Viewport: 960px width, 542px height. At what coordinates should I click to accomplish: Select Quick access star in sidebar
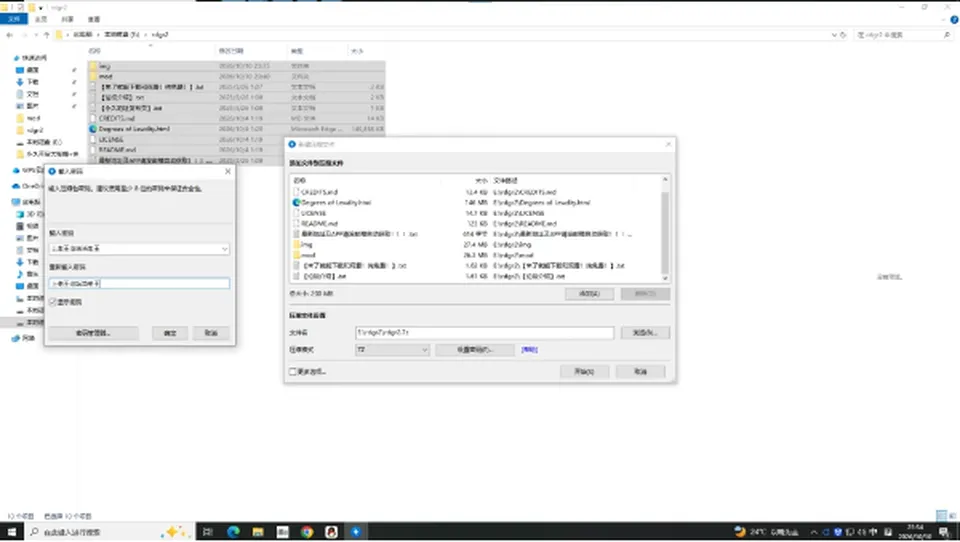click(16, 58)
